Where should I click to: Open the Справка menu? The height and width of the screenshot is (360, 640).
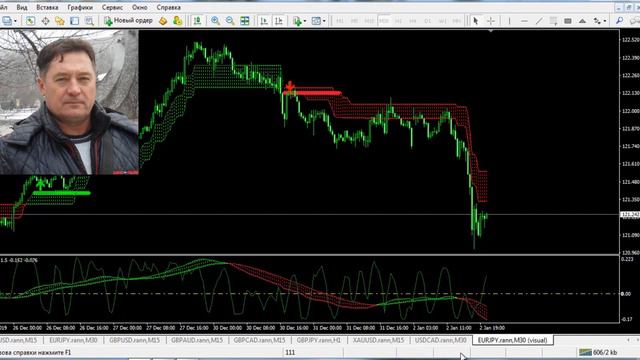(x=169, y=7)
